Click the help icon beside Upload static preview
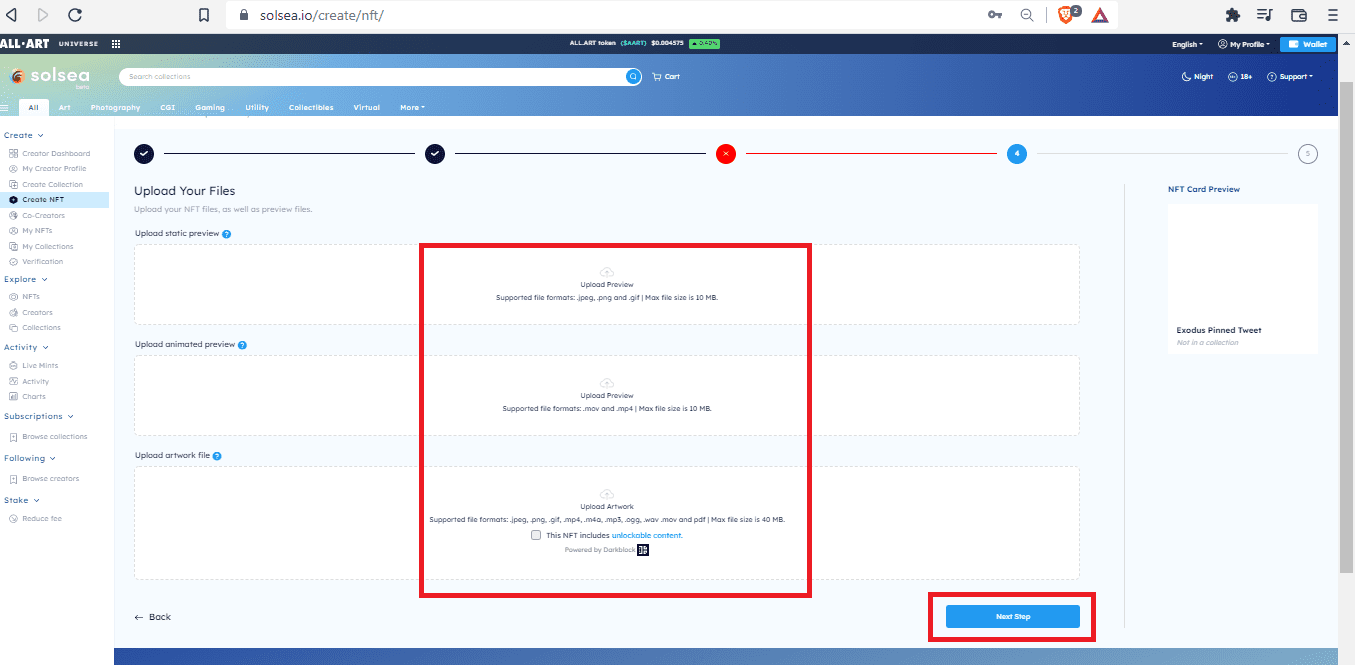Screen dimensions: 1355x665 227,234
